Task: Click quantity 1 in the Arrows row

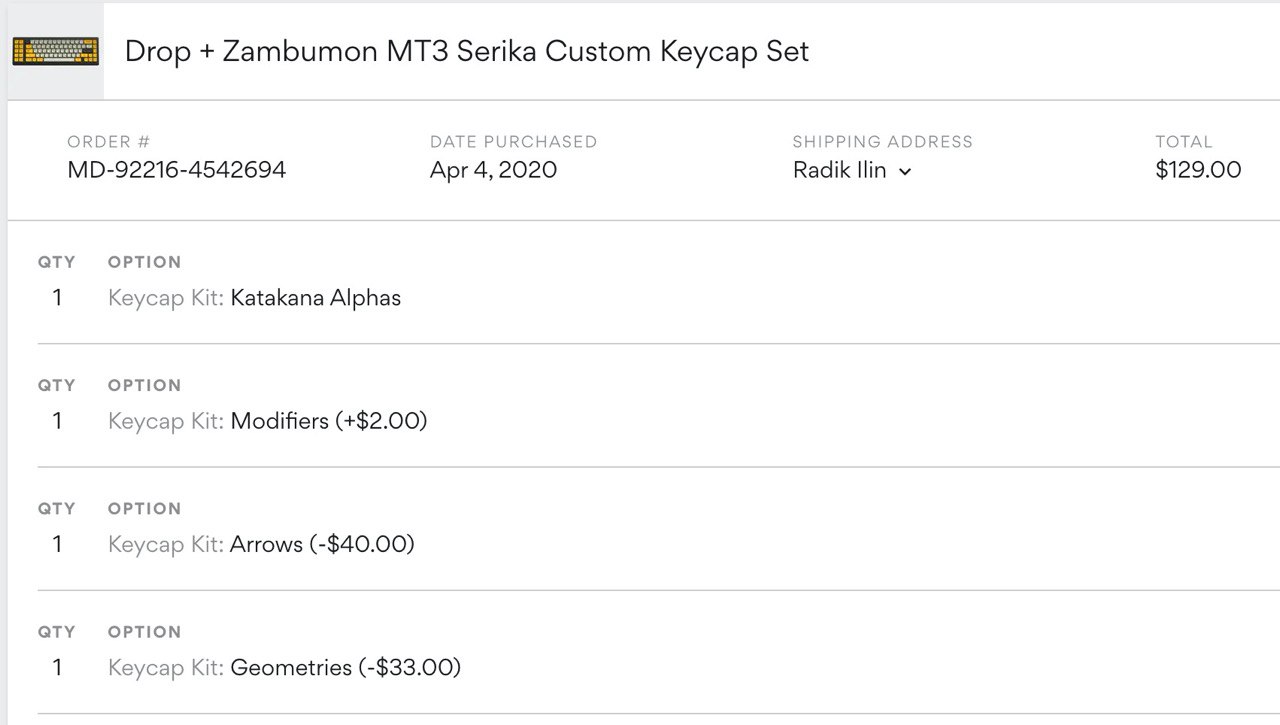Action: tap(57, 544)
